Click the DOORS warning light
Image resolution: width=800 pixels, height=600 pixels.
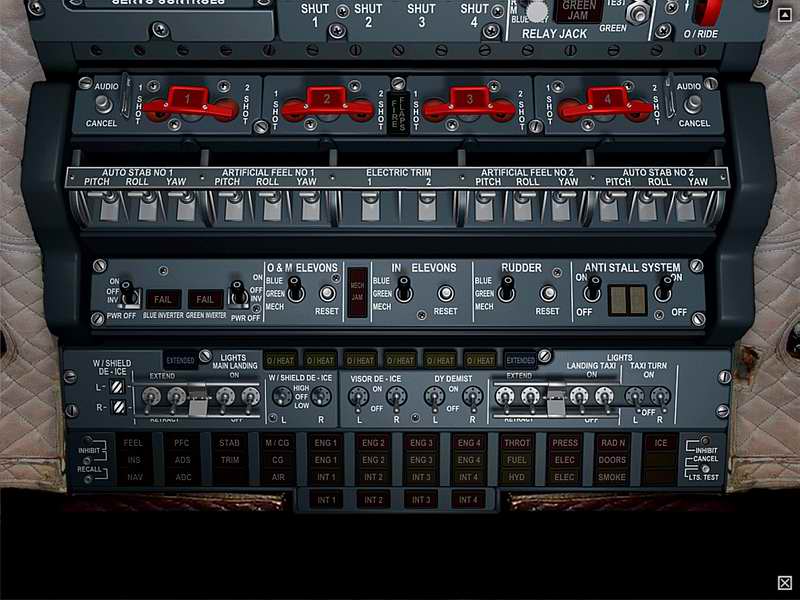tap(612, 460)
